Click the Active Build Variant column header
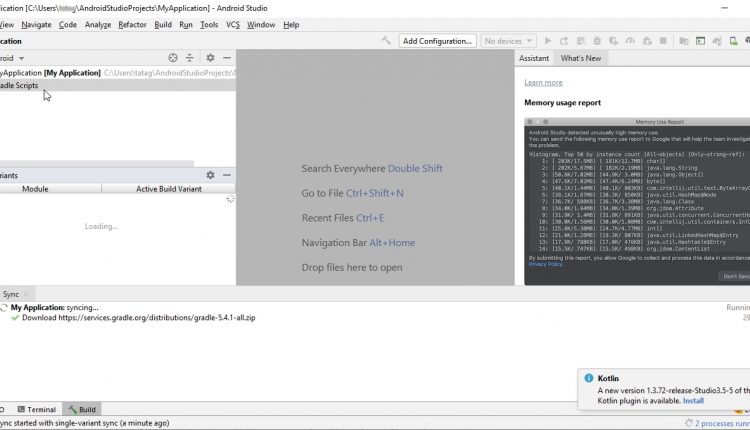750x430 pixels. (169, 189)
